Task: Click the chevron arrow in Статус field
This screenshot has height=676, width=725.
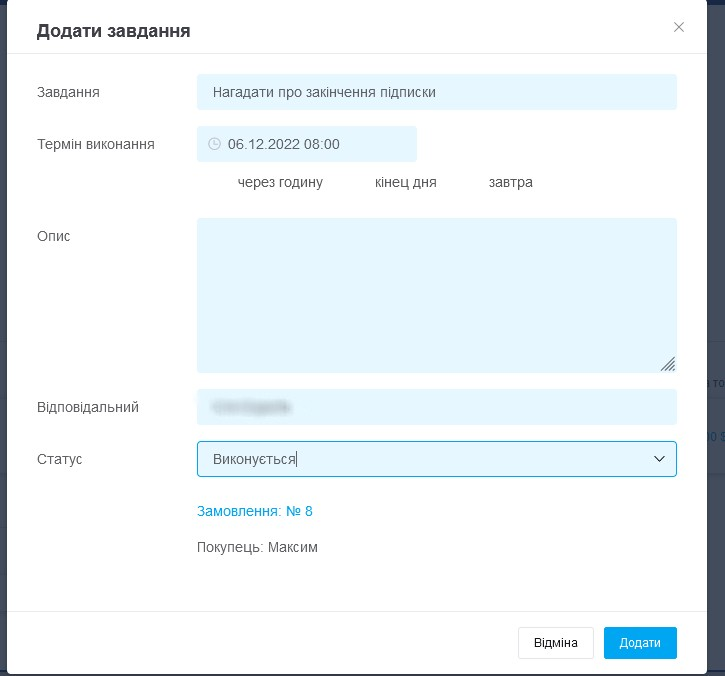Action: pos(659,459)
